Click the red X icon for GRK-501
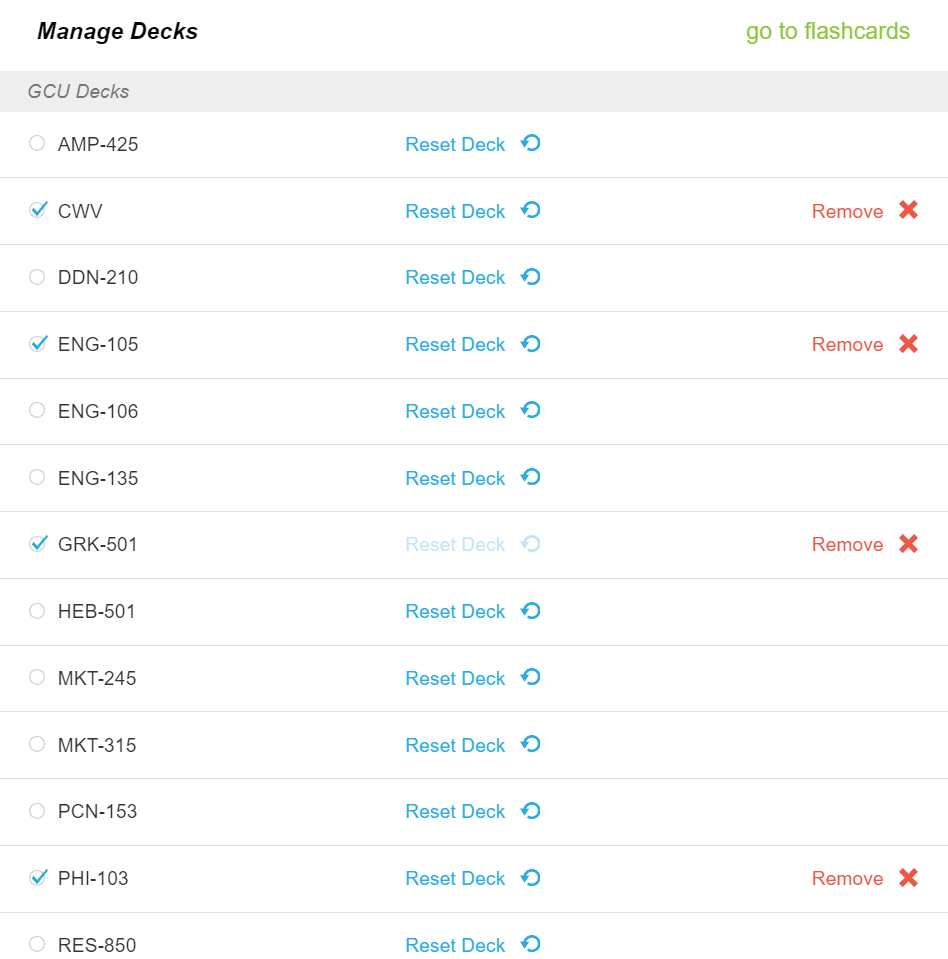 click(x=908, y=544)
